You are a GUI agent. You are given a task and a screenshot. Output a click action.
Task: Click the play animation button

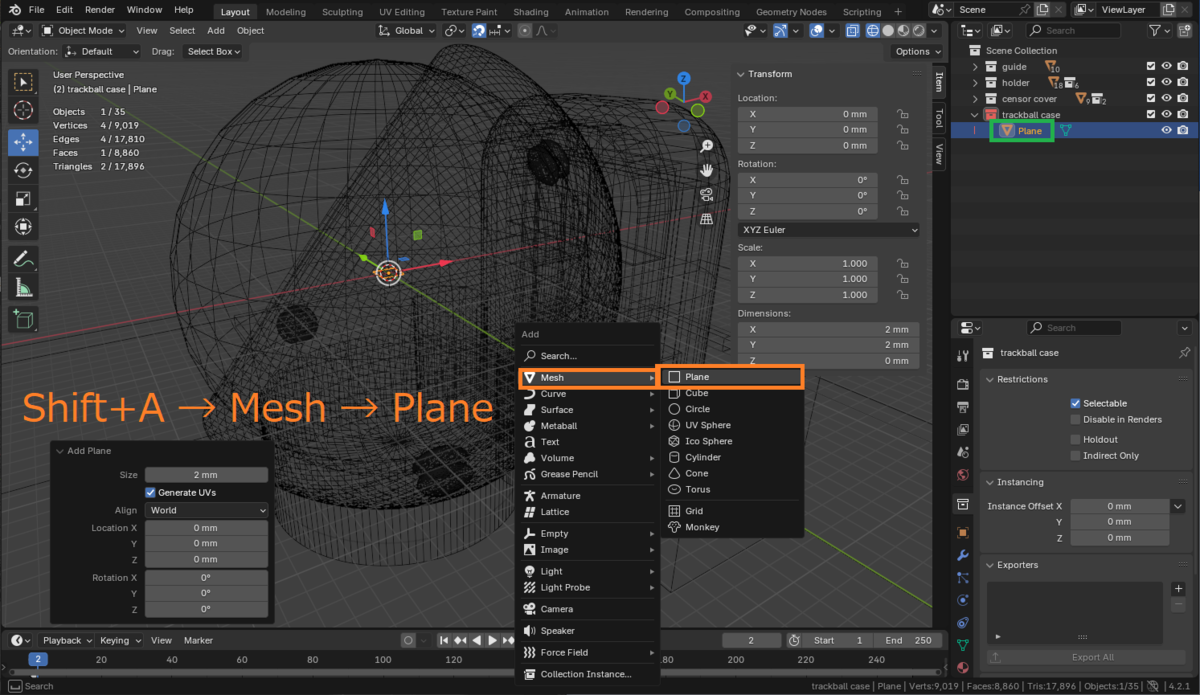pyautogui.click(x=492, y=640)
